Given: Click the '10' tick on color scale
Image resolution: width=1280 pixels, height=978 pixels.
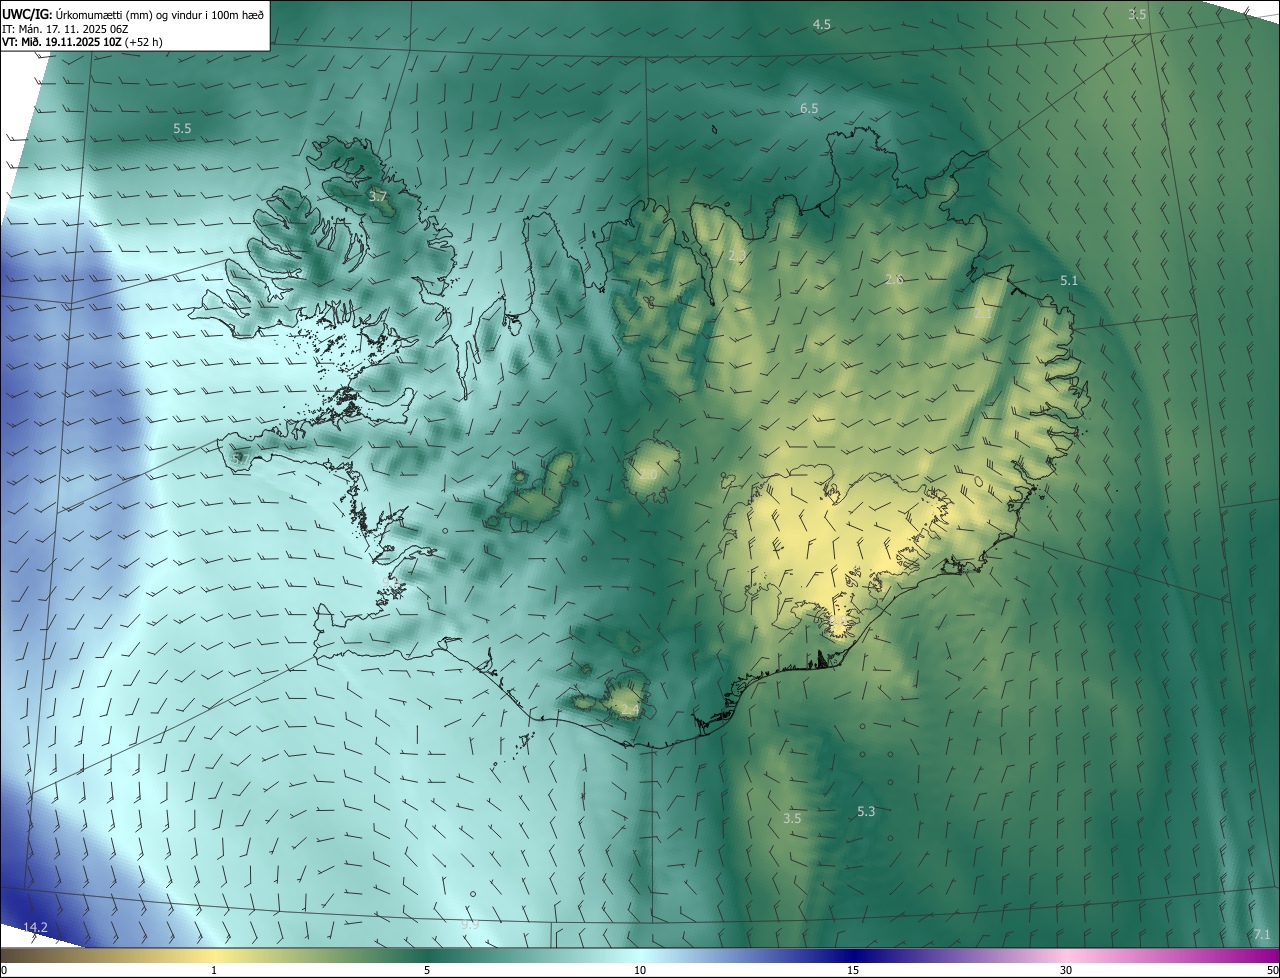Looking at the screenshot, I should coord(640,970).
